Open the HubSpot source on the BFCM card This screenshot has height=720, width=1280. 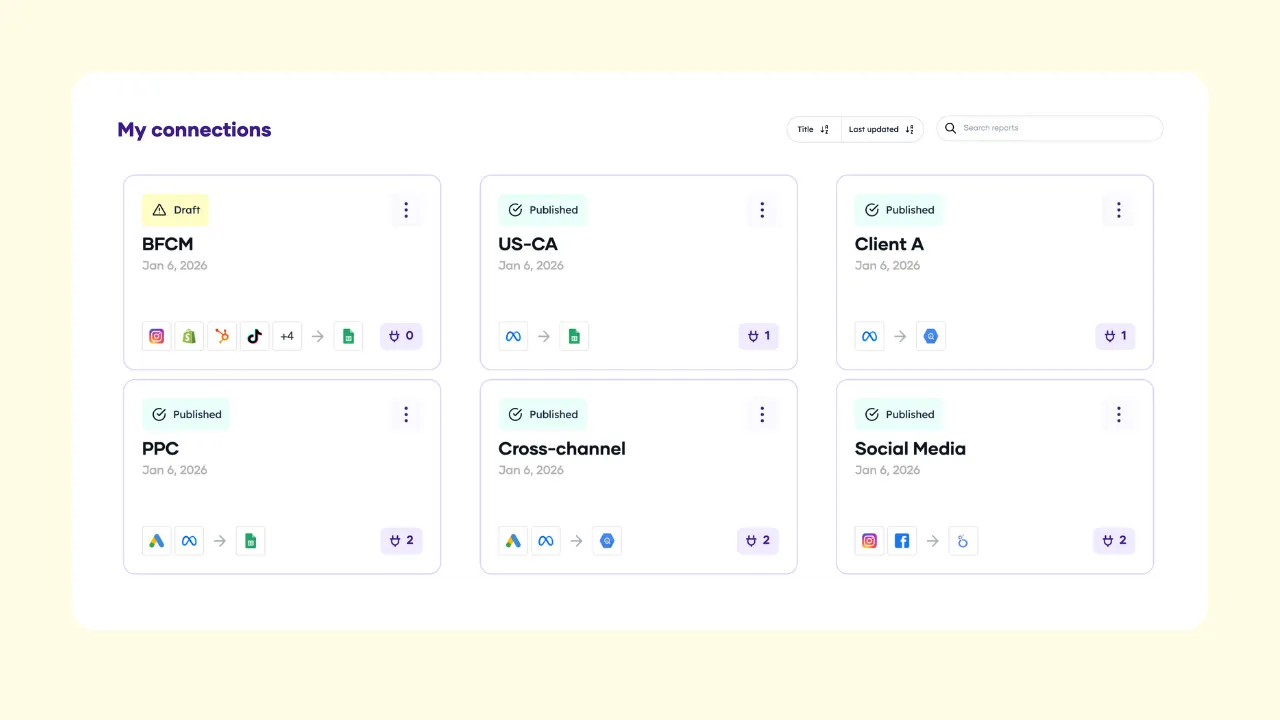click(x=221, y=336)
